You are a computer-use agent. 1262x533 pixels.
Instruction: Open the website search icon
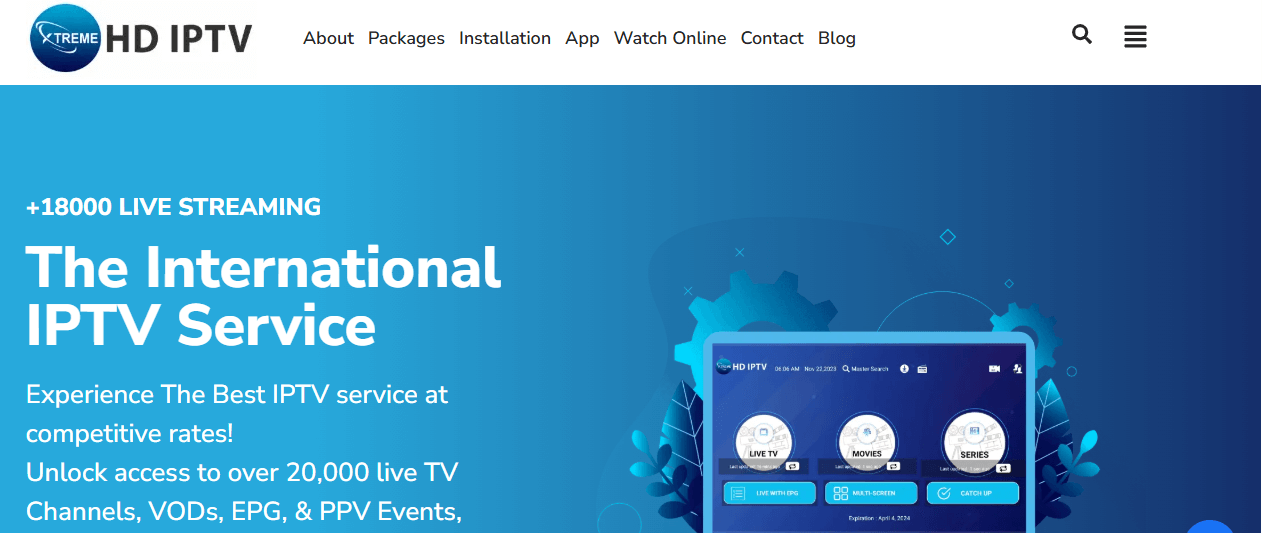click(x=1081, y=35)
